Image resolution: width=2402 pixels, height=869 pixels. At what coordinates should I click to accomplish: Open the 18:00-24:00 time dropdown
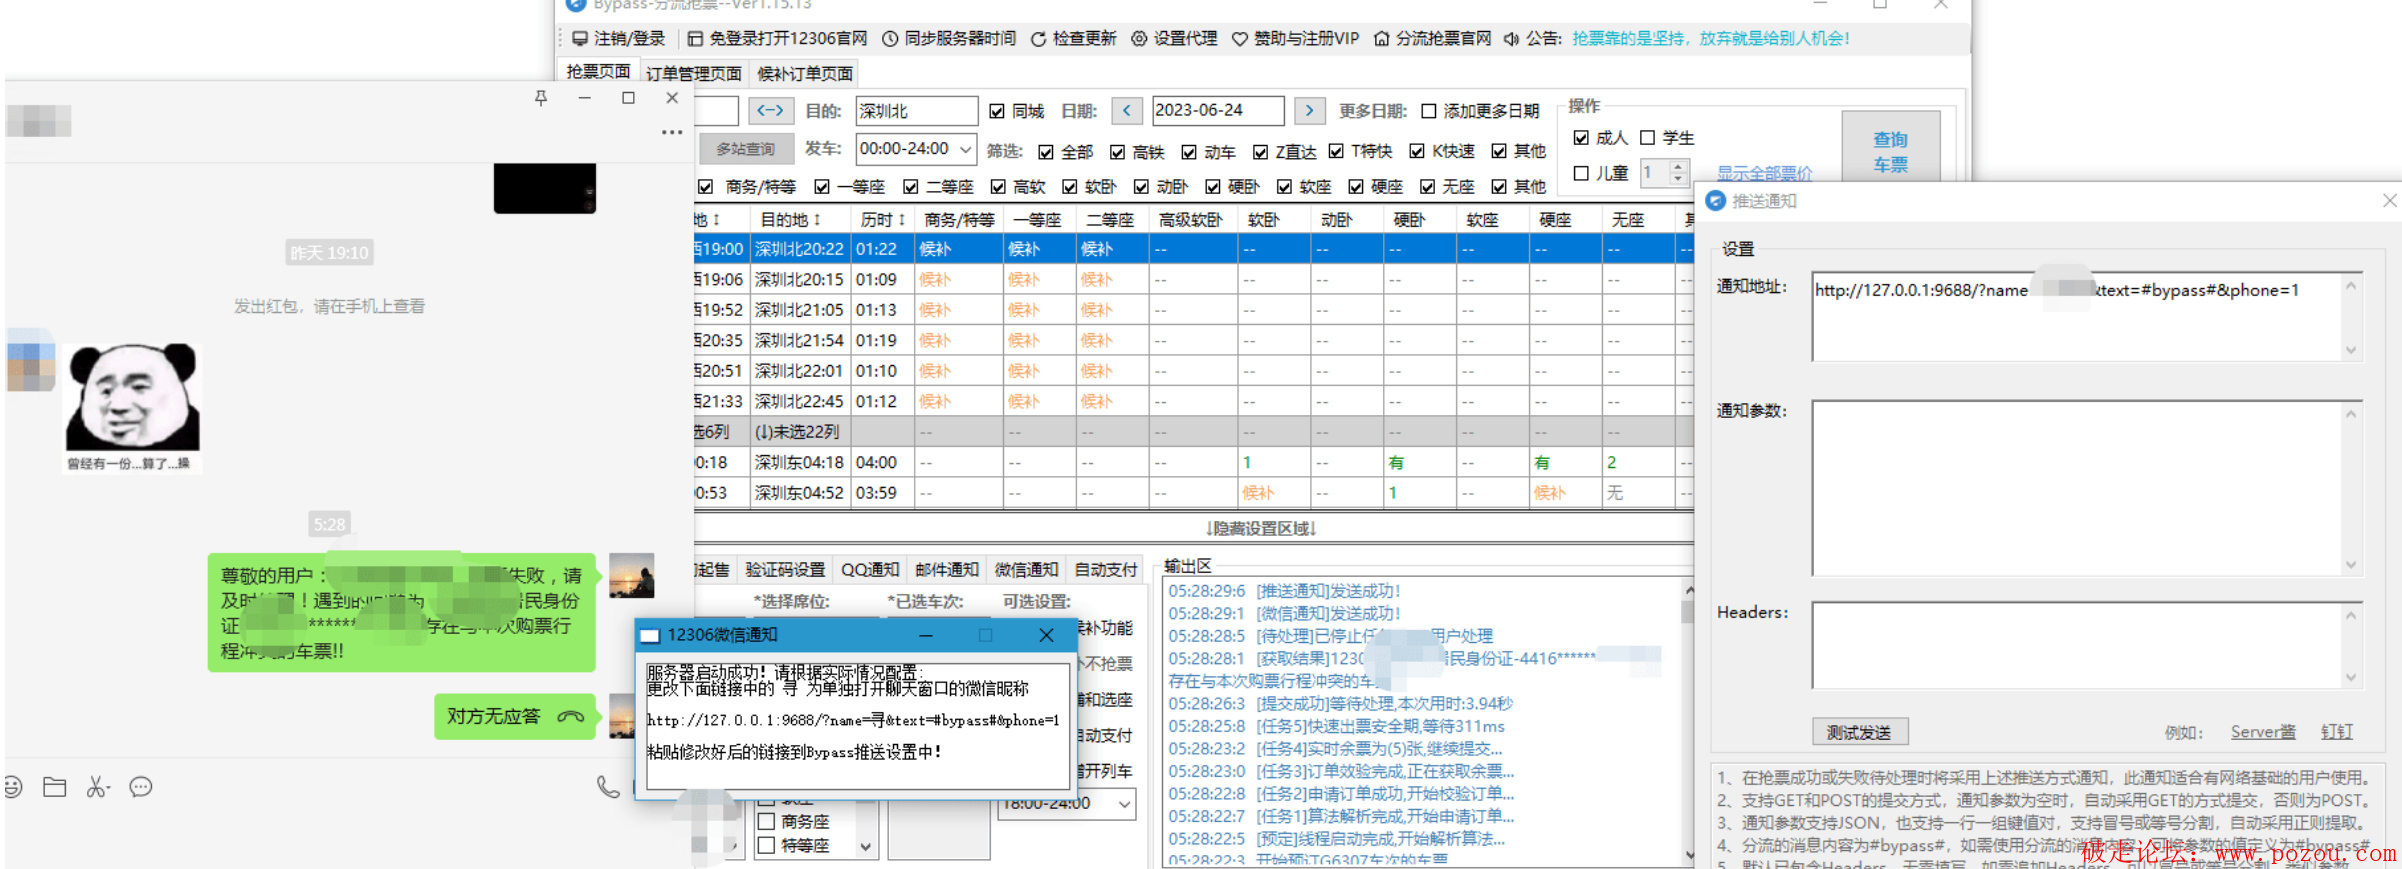[x=1124, y=804]
